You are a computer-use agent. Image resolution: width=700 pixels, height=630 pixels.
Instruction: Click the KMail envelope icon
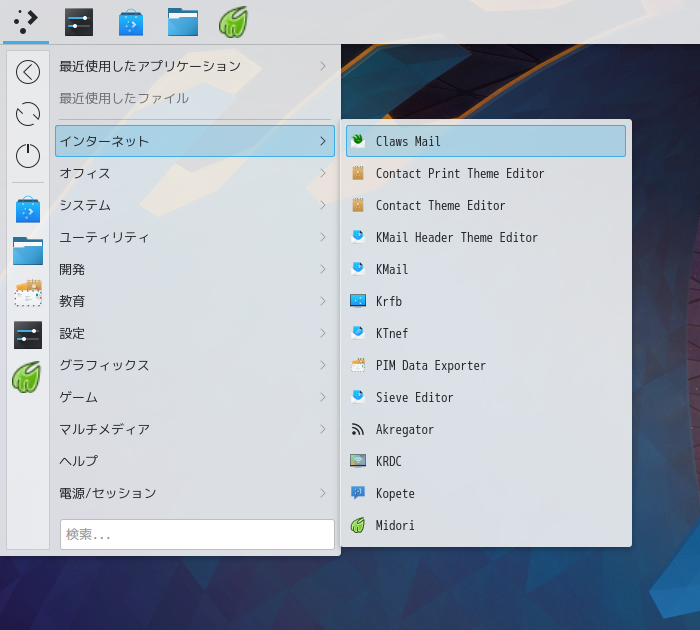(358, 269)
